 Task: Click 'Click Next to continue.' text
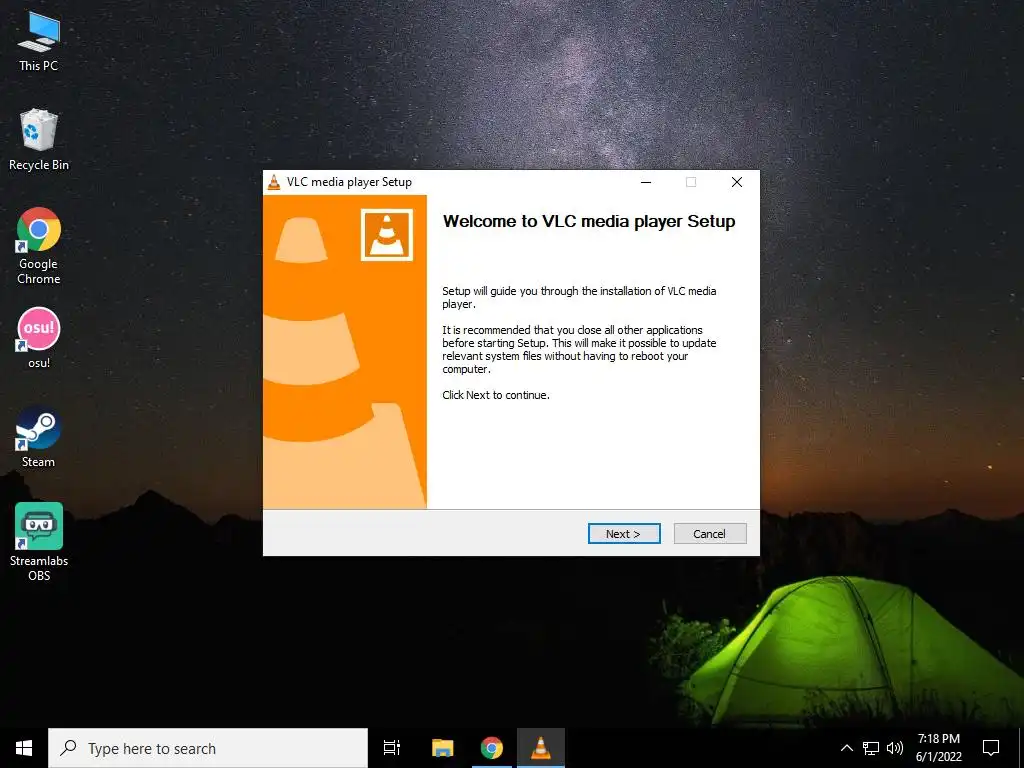click(496, 395)
